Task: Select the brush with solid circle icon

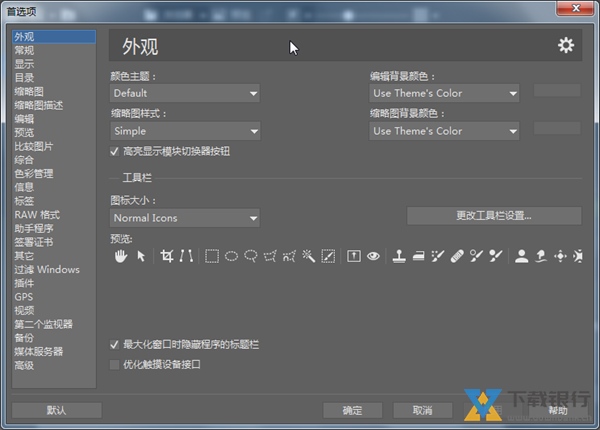Action: [496, 256]
